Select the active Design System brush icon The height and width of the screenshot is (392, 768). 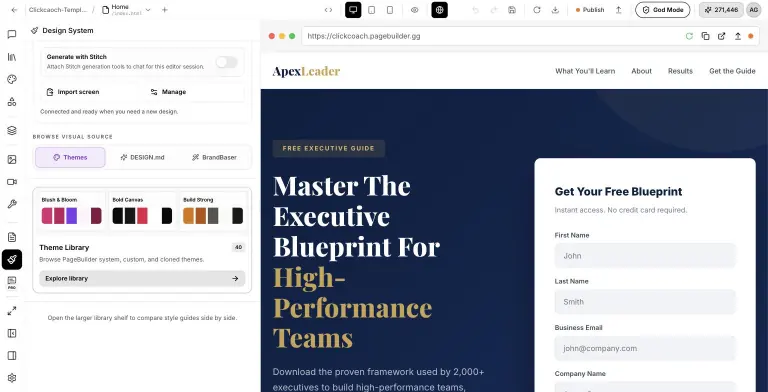[x=12, y=260]
